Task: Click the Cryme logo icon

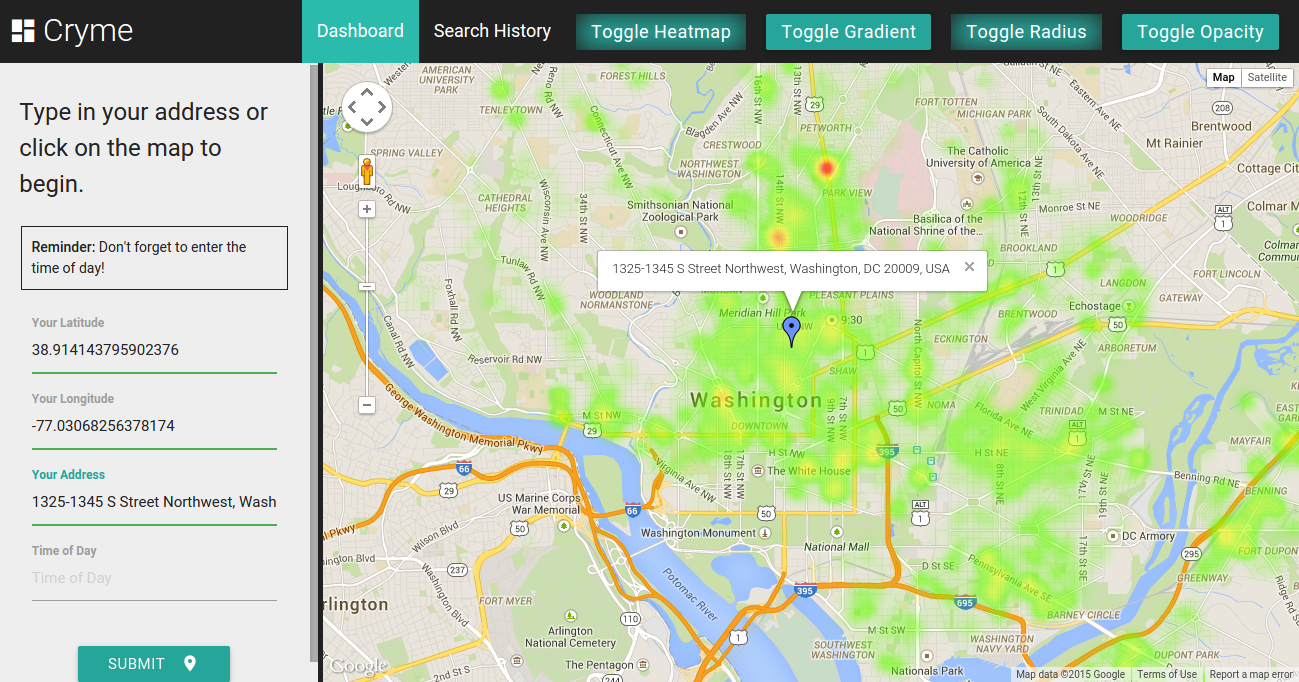Action: [x=22, y=31]
